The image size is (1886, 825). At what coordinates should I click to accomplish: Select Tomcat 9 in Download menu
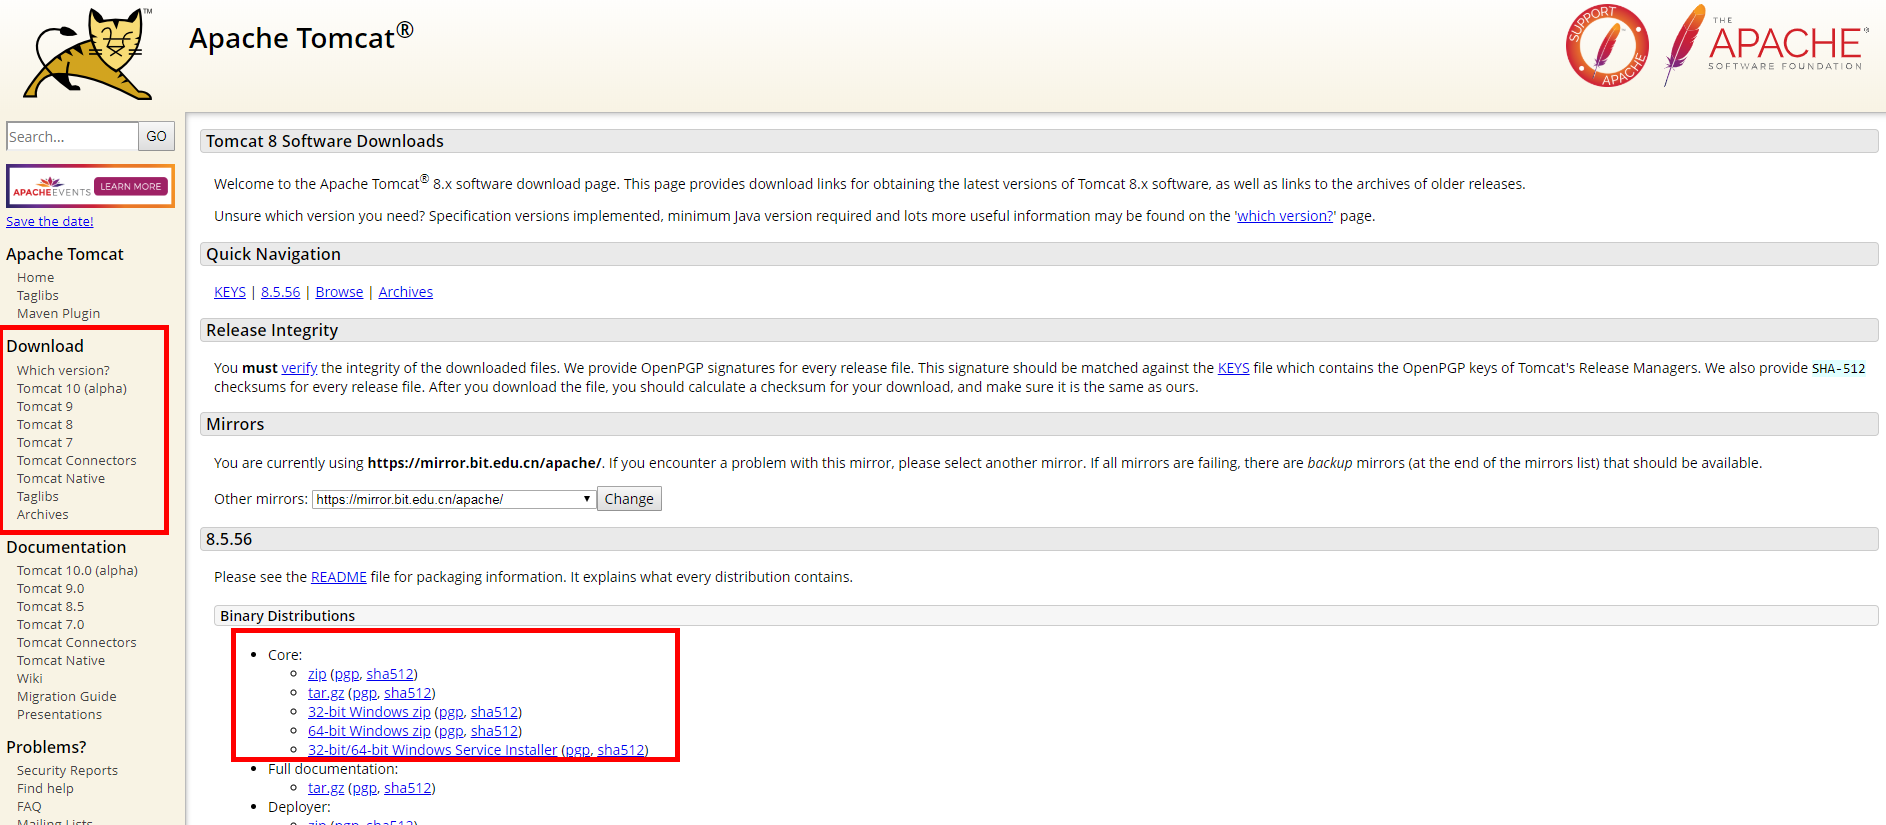click(x=45, y=407)
